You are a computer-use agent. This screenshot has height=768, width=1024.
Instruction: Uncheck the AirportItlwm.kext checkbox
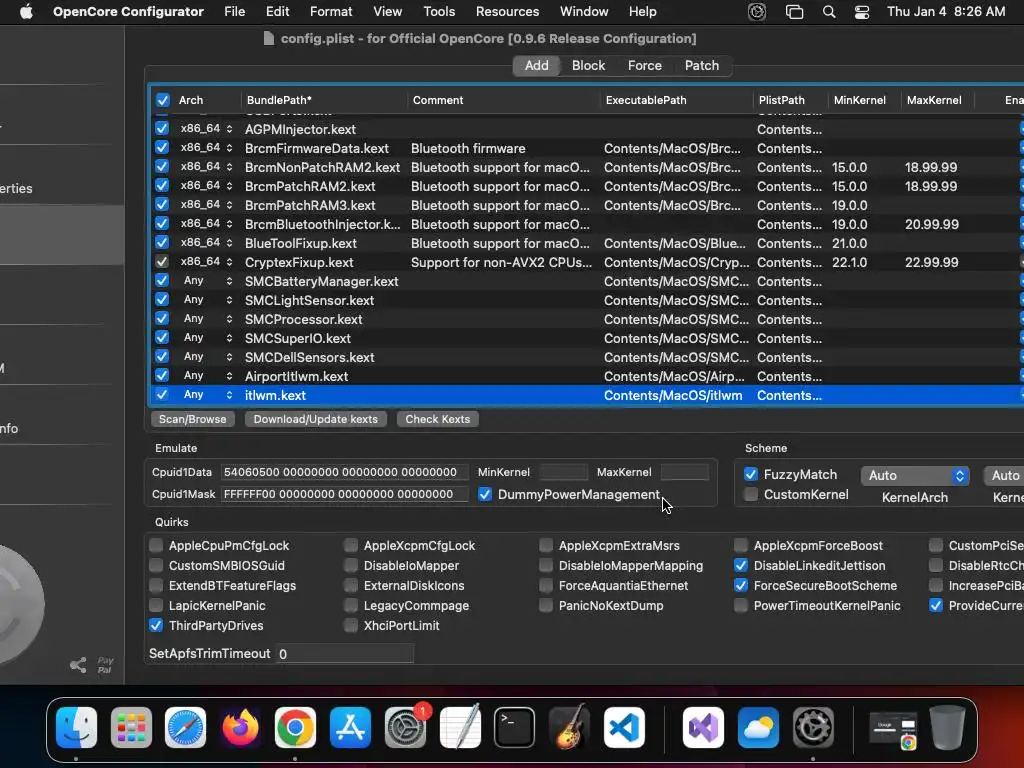(162, 376)
